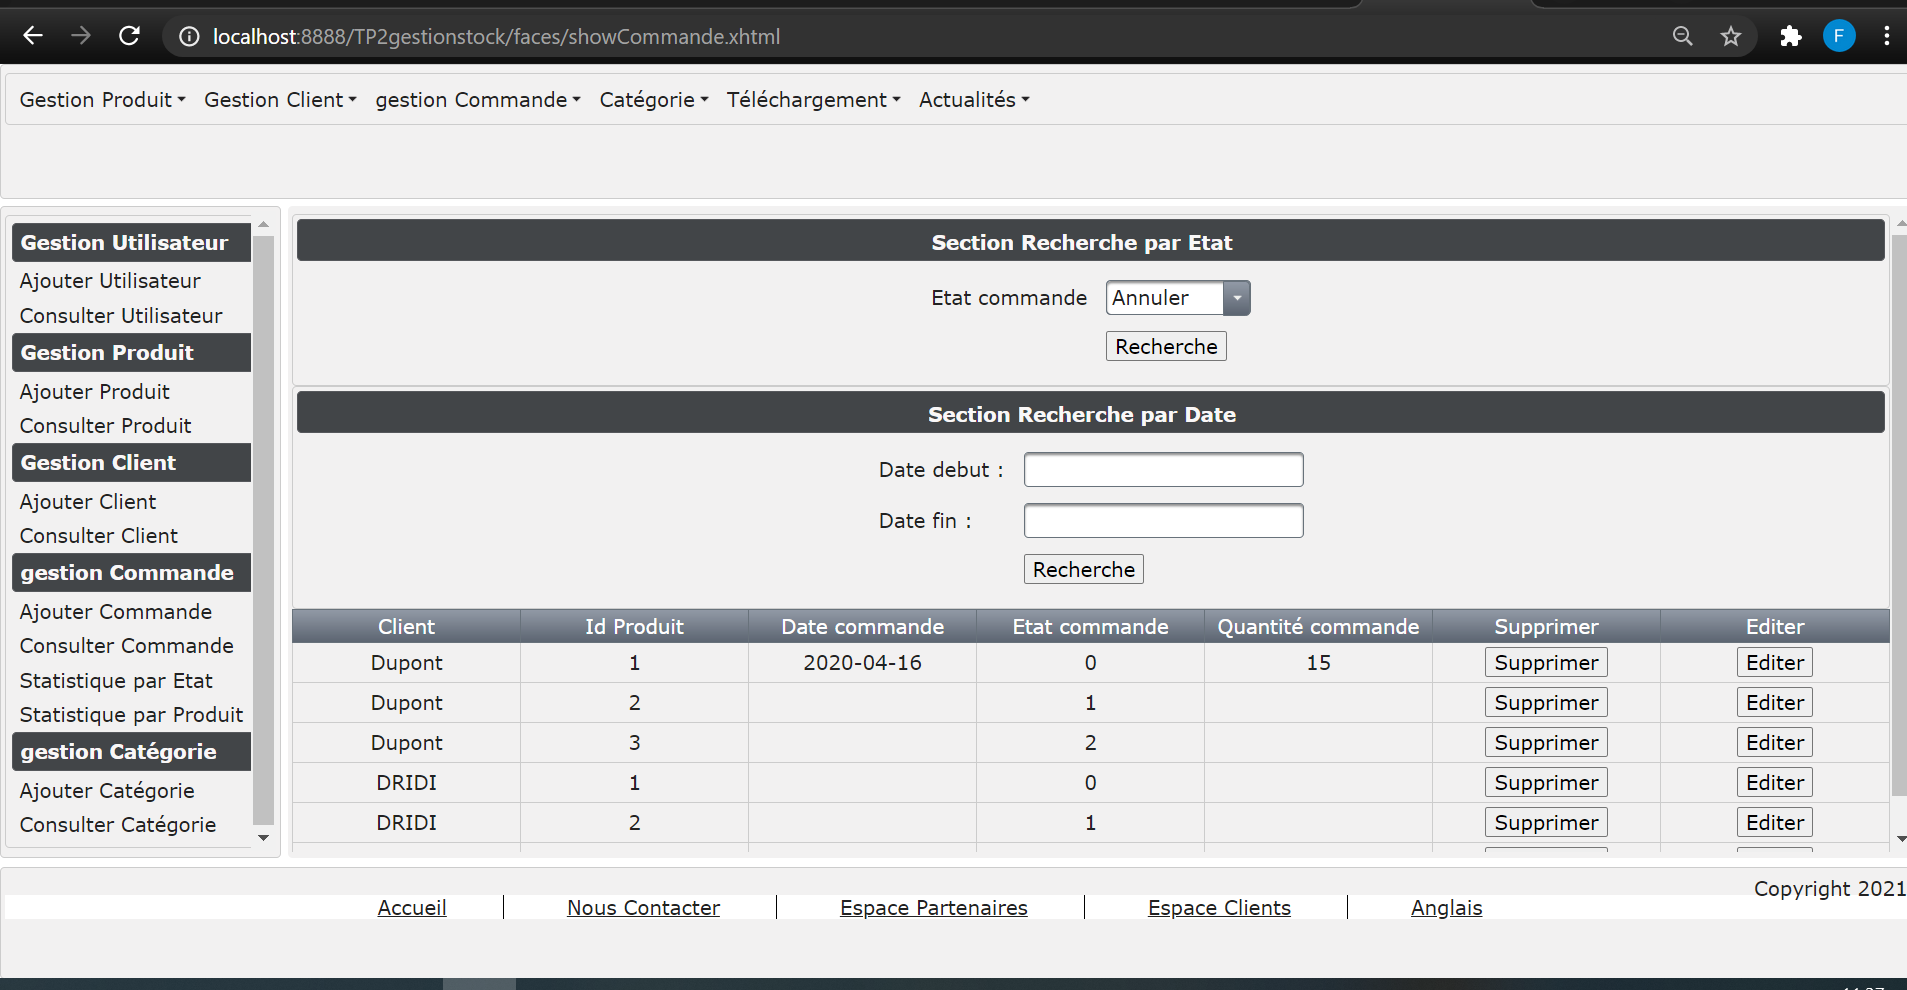Click the sidebar menu vertical scrollbar
1907x990 pixels.
tap(264, 529)
